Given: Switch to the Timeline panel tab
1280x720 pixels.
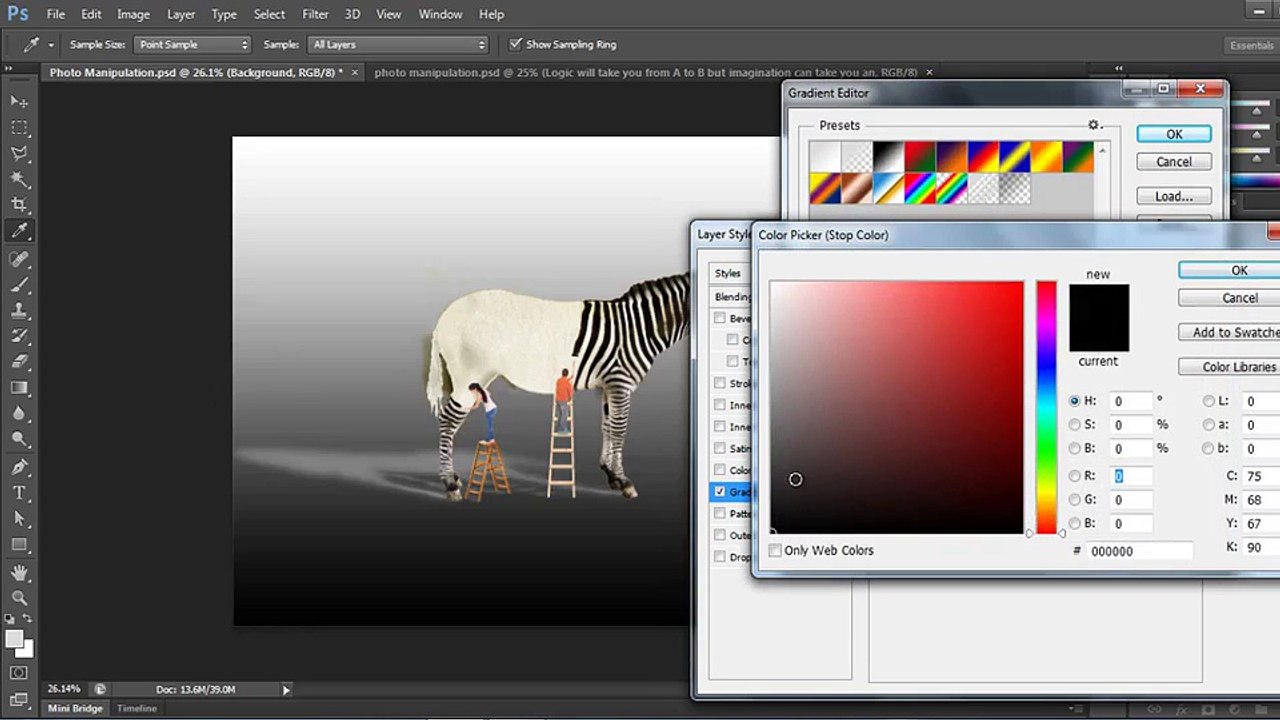Looking at the screenshot, I should [x=137, y=708].
